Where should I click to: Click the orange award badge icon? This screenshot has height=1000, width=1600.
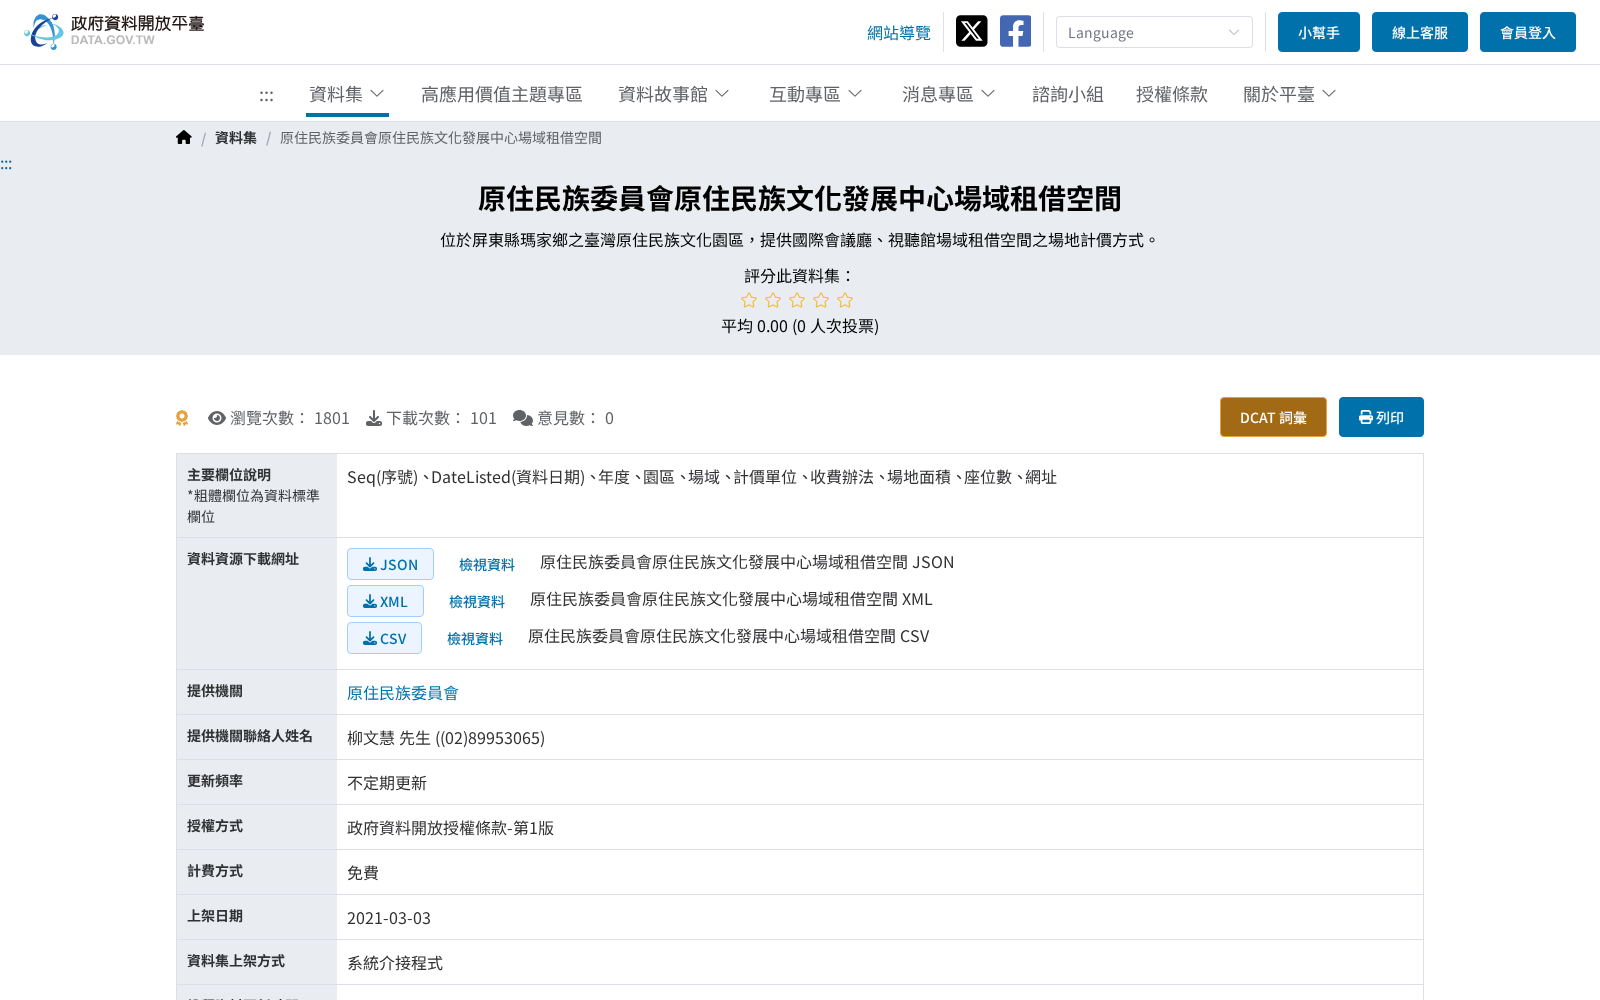[x=182, y=418]
